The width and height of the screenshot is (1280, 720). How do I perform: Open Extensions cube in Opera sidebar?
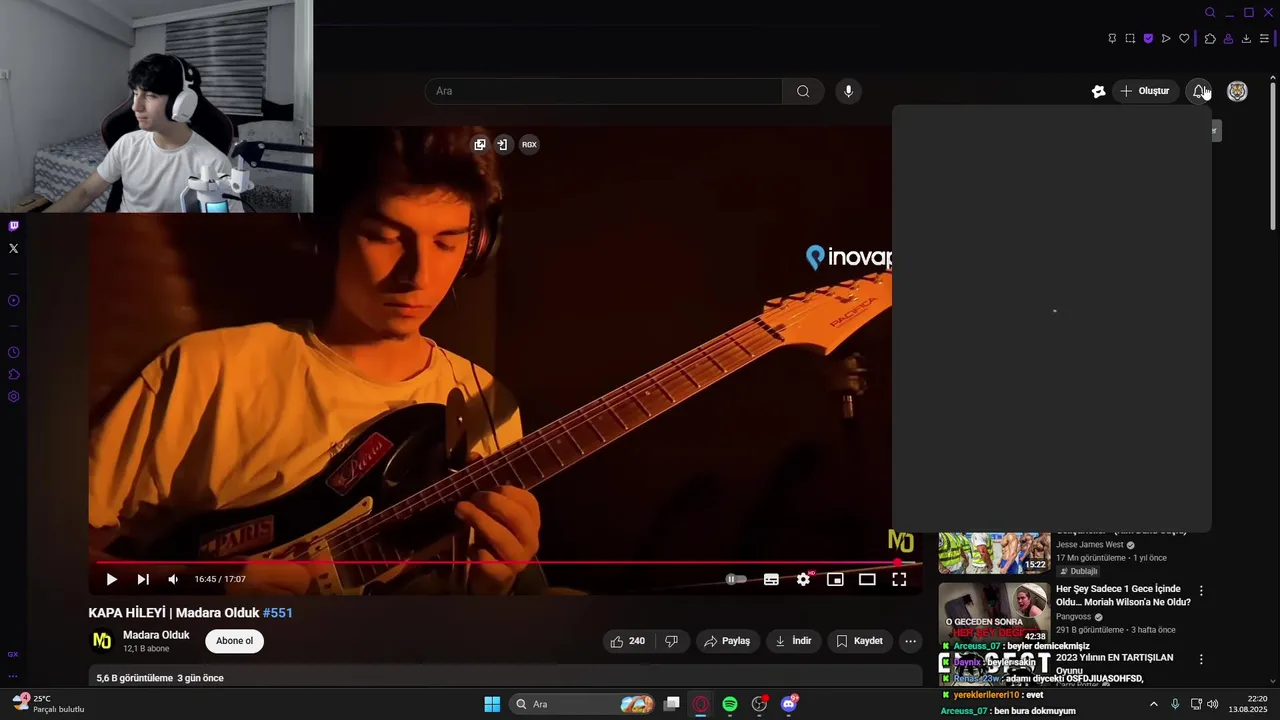click(13, 374)
